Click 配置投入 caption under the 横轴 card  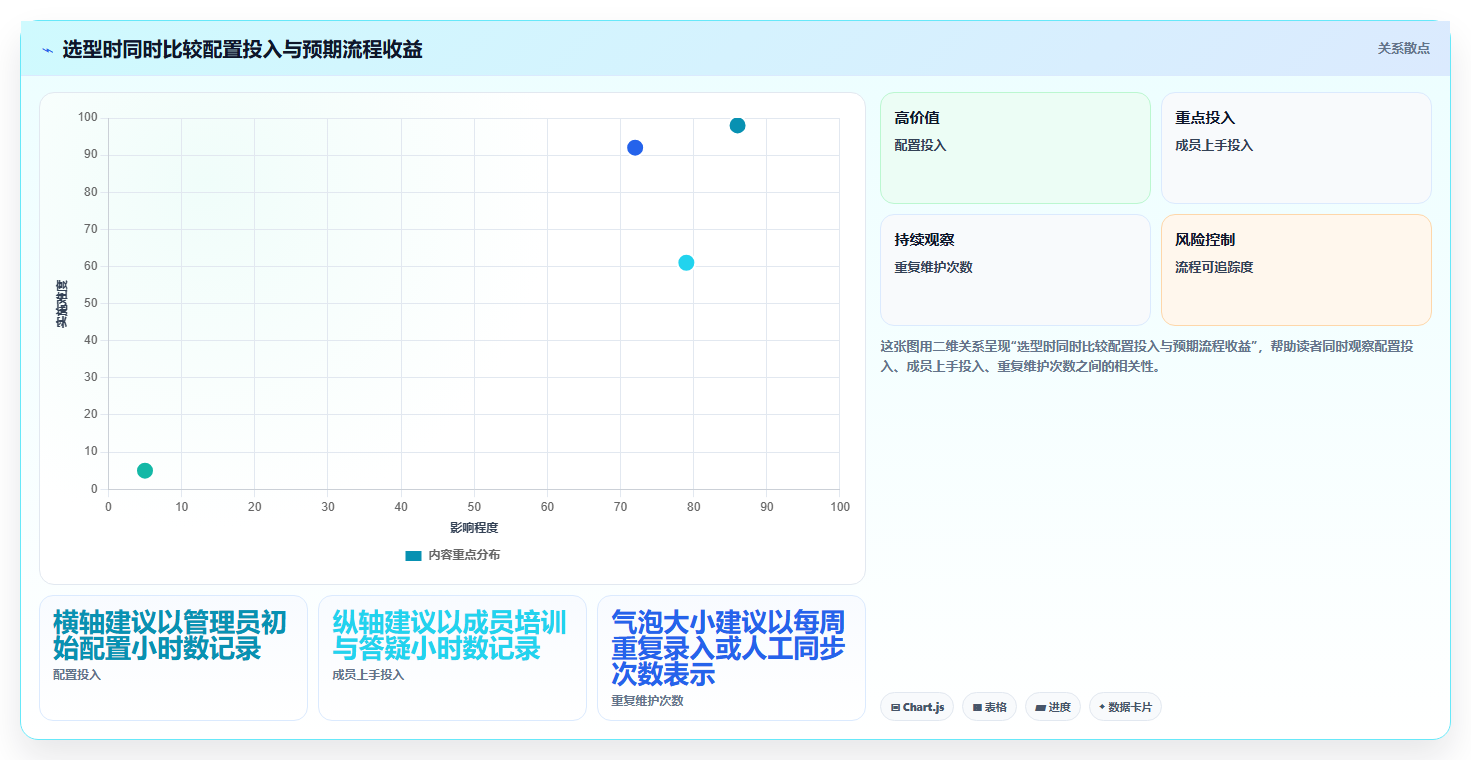click(77, 675)
